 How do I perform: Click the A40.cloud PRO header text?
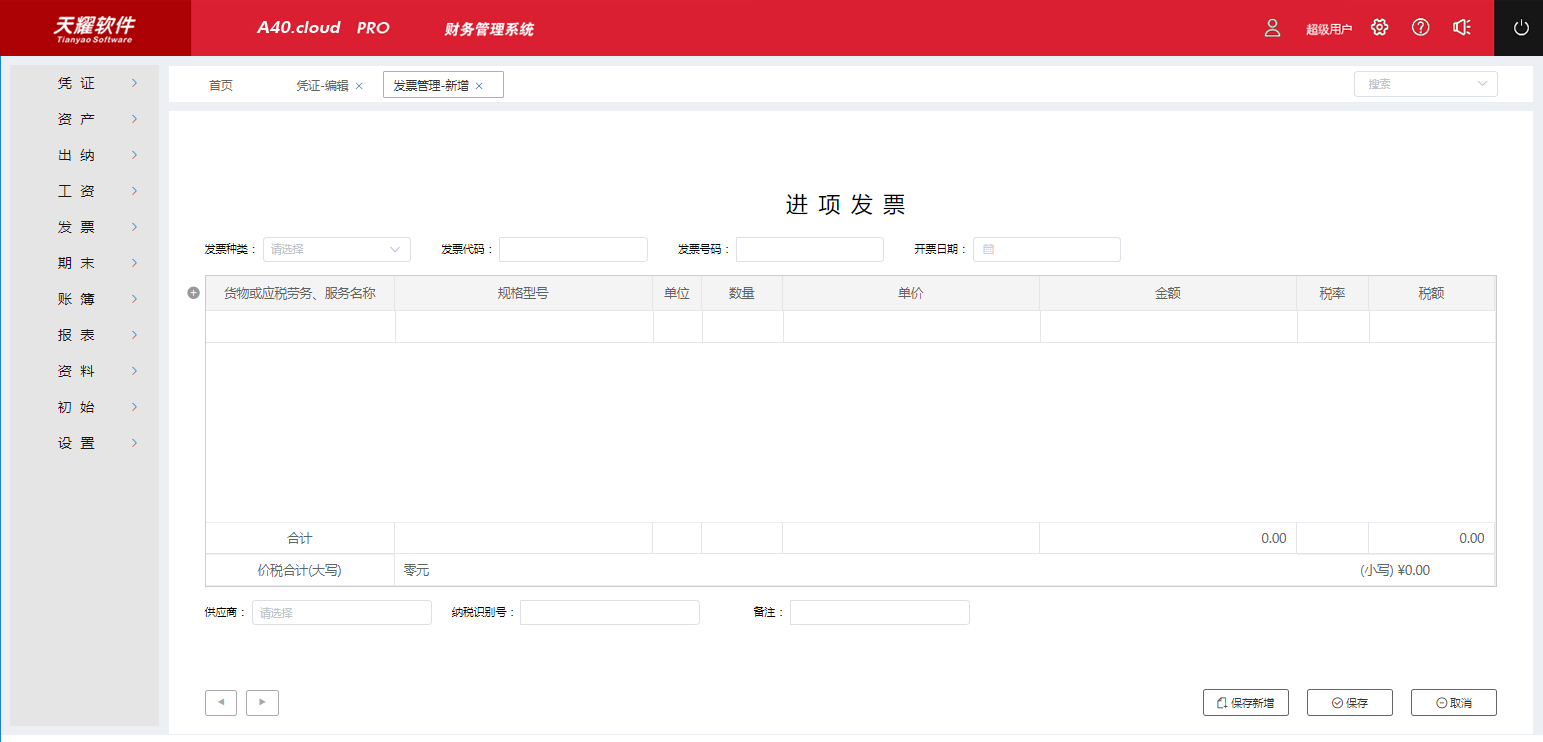click(323, 28)
